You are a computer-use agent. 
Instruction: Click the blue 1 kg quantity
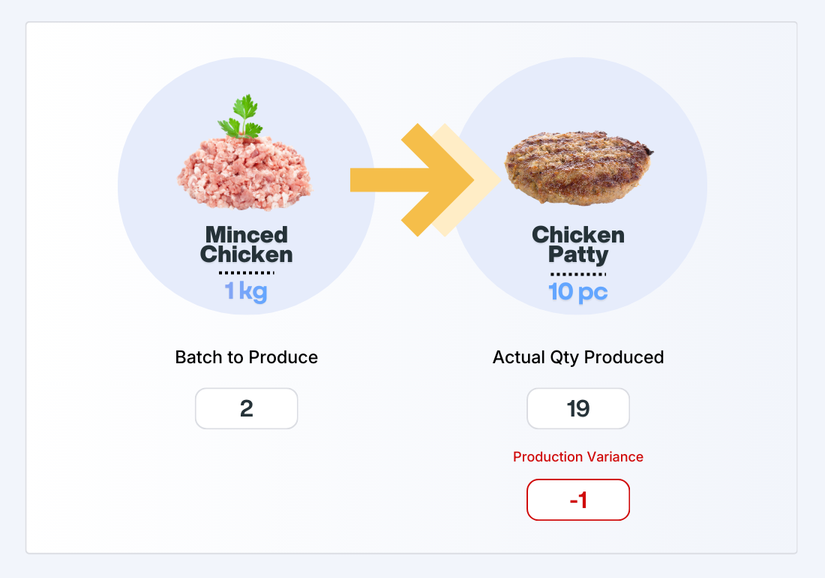(246, 292)
